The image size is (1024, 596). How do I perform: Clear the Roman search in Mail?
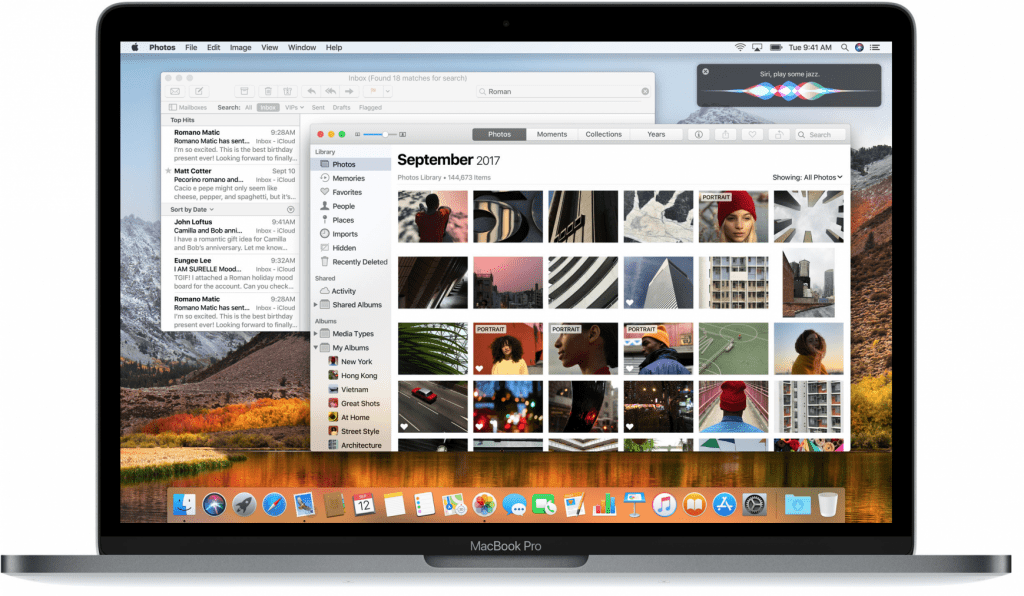click(645, 91)
